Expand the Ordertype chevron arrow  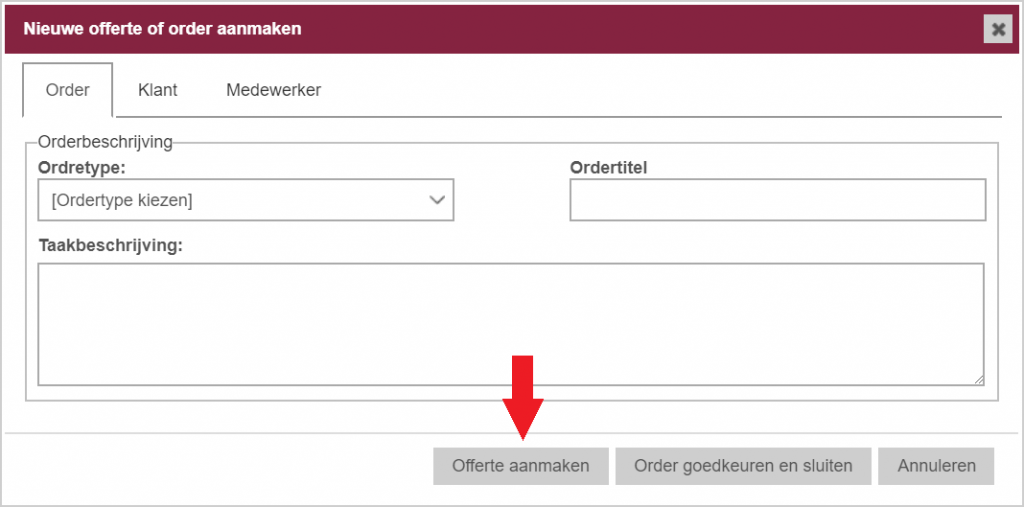(x=437, y=200)
